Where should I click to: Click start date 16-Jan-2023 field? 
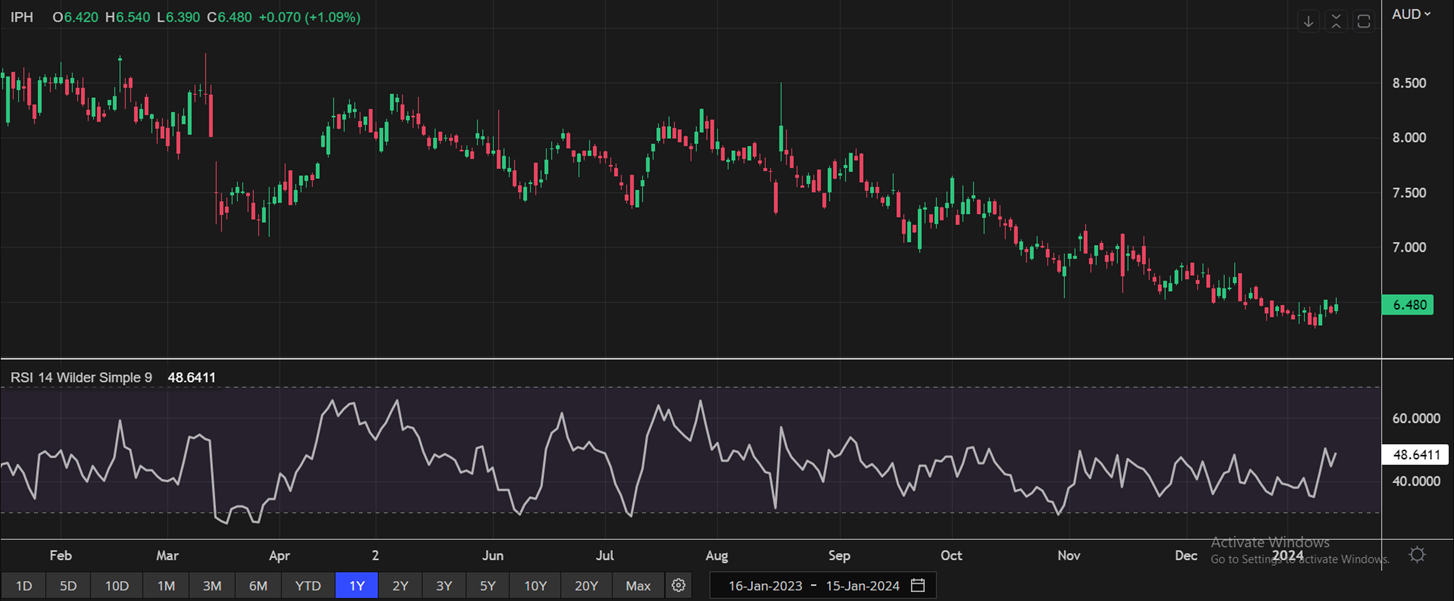765,585
